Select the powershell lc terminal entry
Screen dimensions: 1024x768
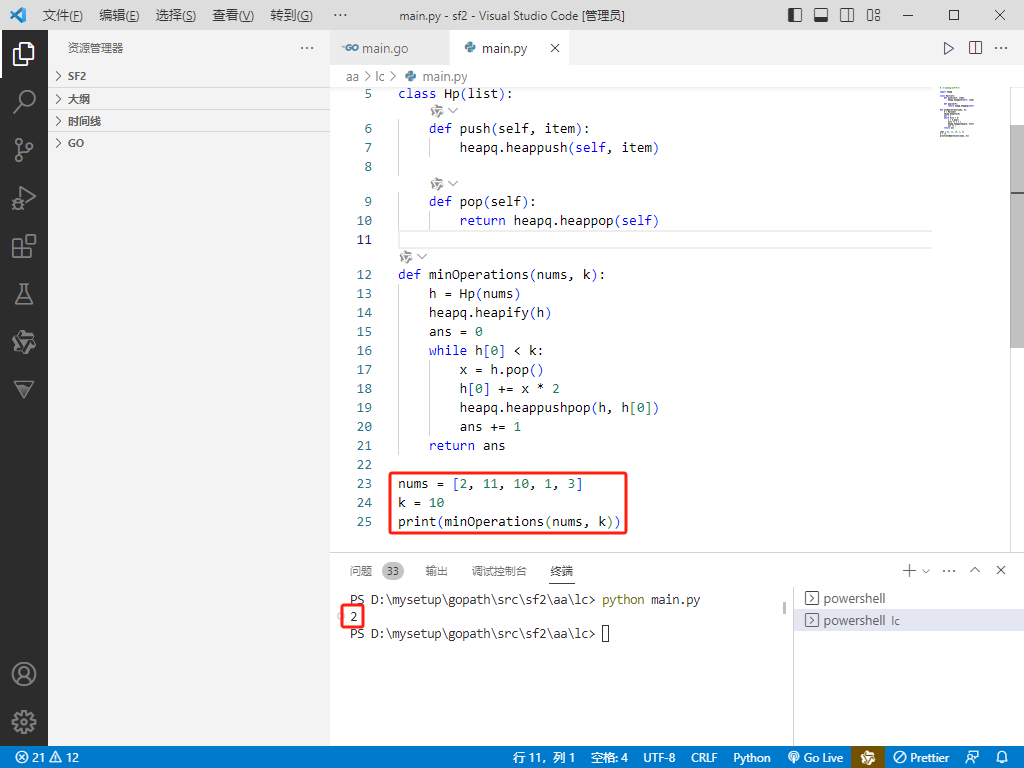tap(909, 620)
